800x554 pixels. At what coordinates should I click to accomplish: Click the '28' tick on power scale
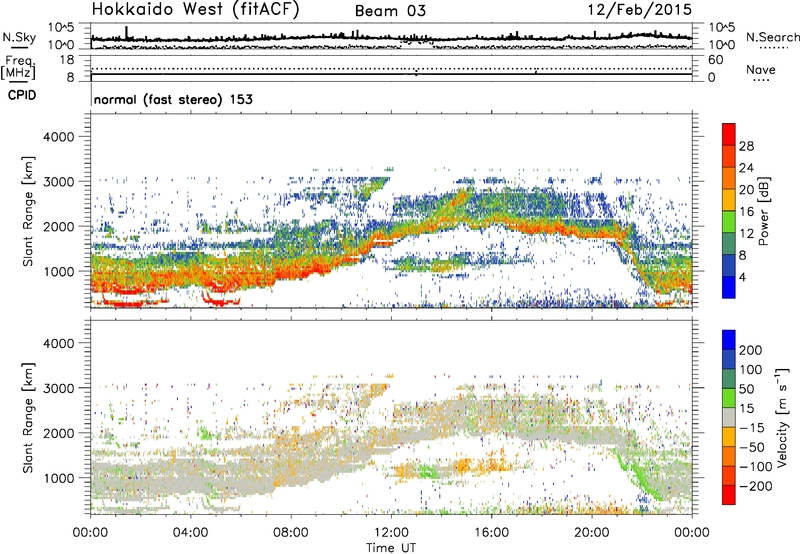pos(746,146)
